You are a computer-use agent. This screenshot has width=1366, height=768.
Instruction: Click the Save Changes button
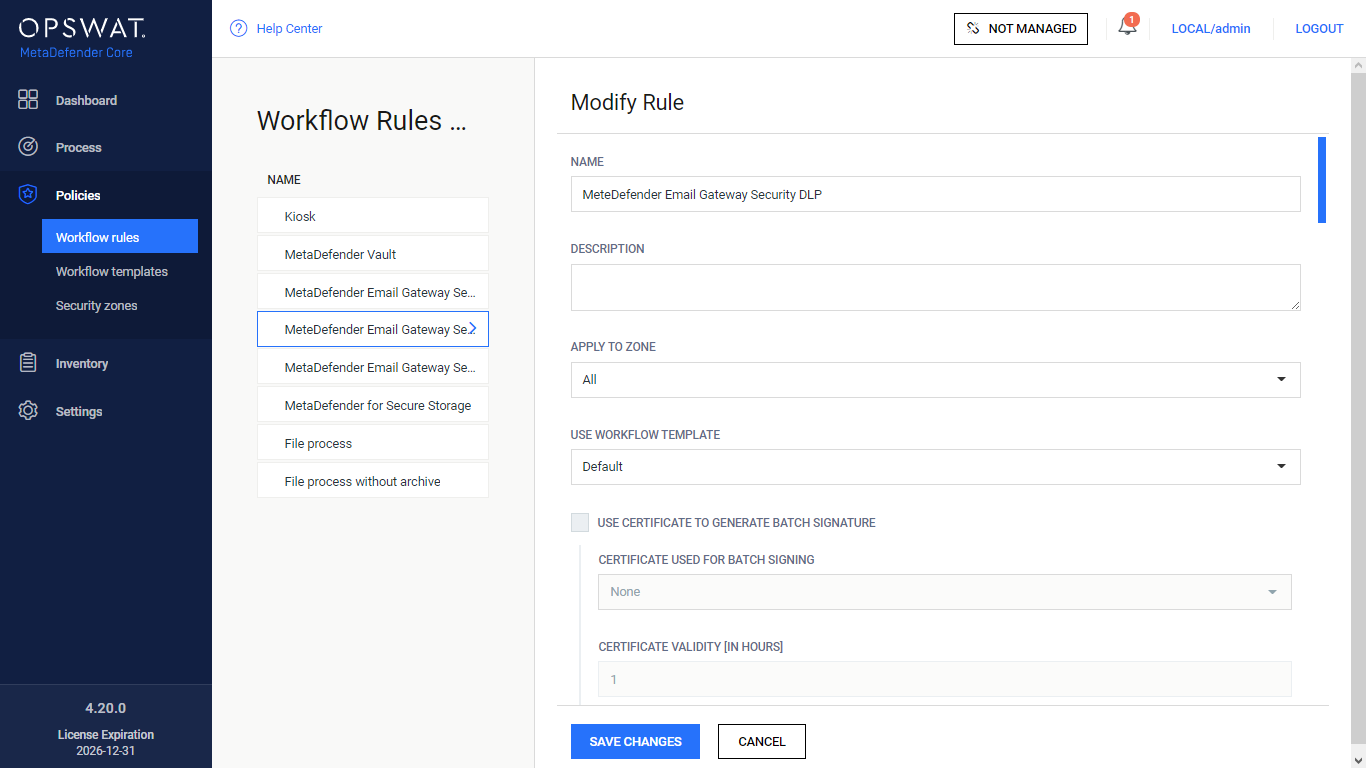pyautogui.click(x=635, y=741)
